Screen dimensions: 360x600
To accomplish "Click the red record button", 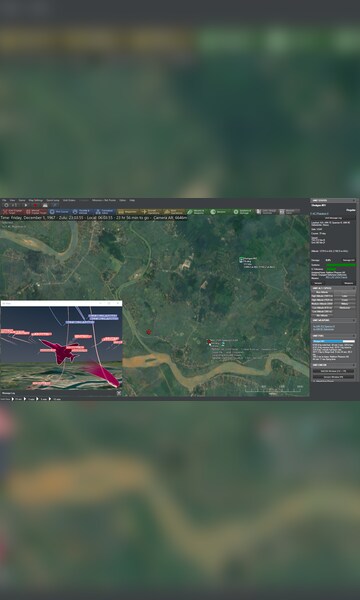I will point(36,205).
